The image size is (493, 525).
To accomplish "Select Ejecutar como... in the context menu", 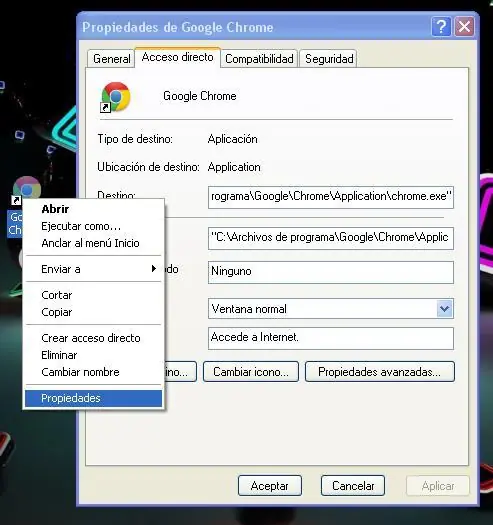I will pos(94,226).
